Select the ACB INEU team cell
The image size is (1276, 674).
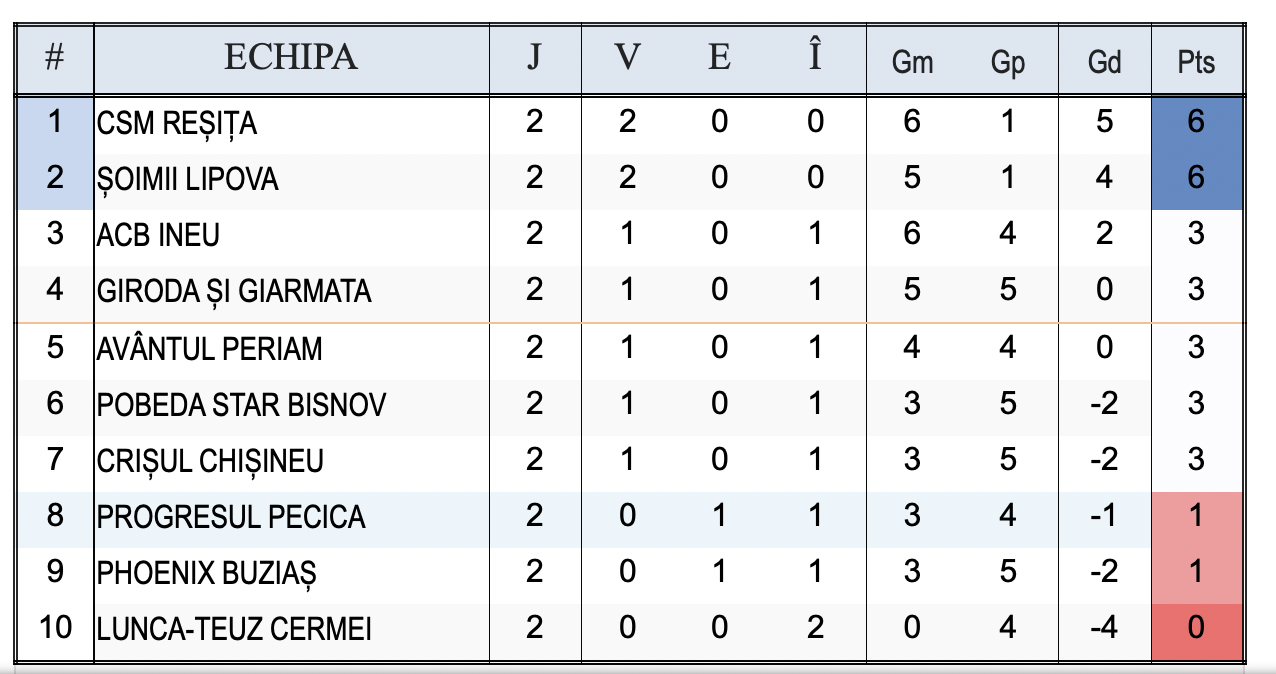(158, 236)
